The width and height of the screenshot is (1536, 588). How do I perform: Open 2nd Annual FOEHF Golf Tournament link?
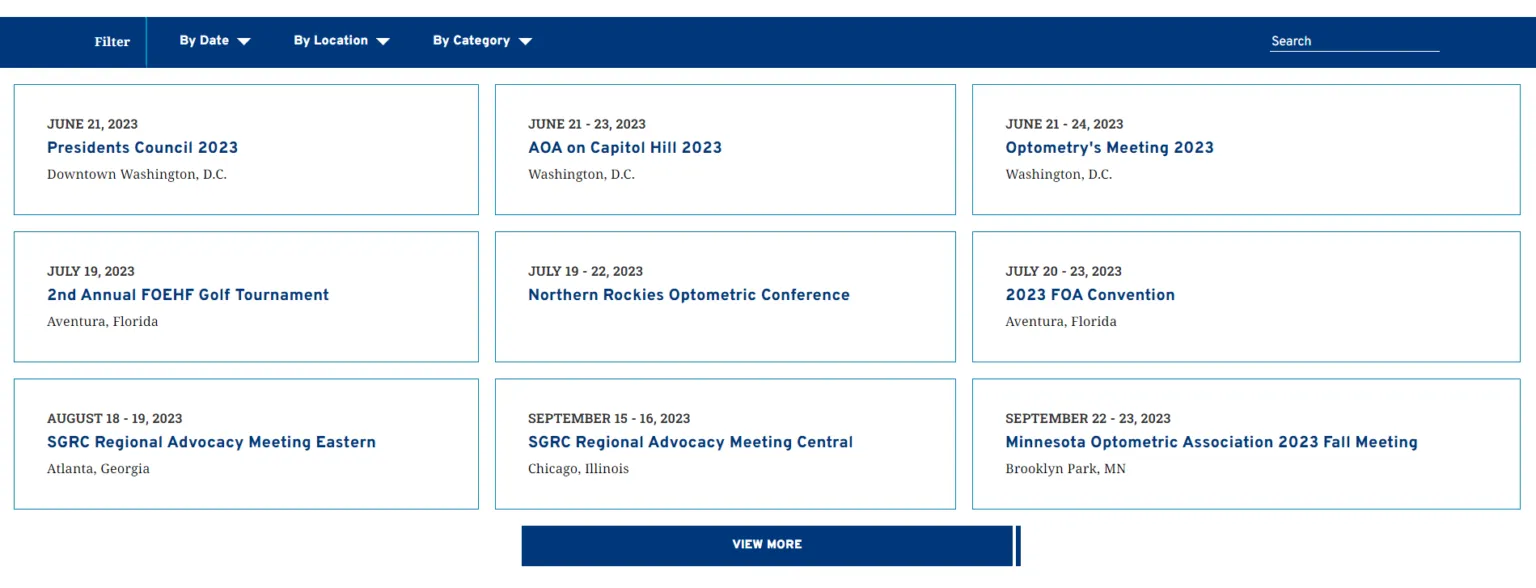[188, 295]
